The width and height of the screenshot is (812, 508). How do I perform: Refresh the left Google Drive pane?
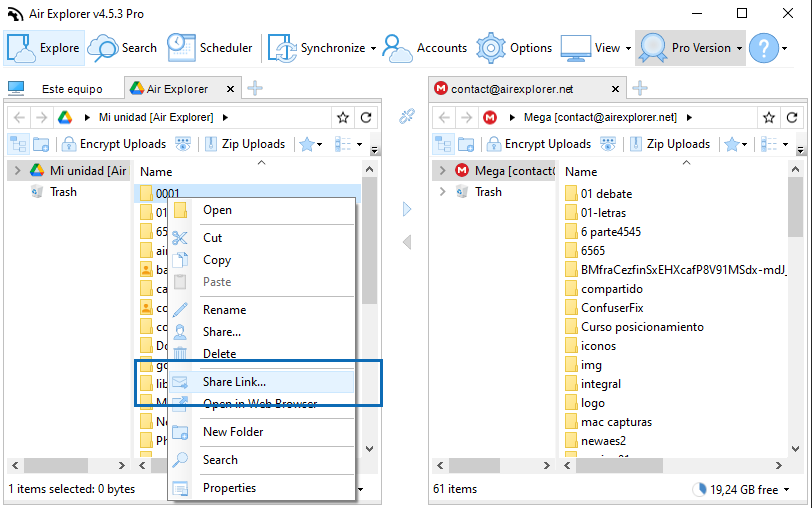pyautogui.click(x=366, y=118)
